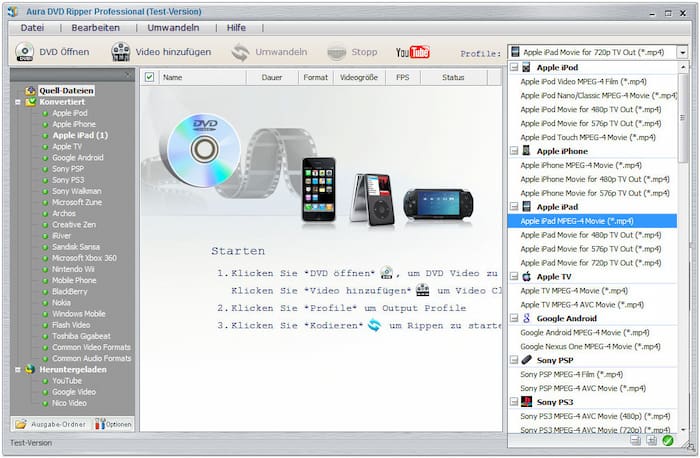Collapse the Sony PS3 profile group
The image size is (700, 458).
coord(514,402)
